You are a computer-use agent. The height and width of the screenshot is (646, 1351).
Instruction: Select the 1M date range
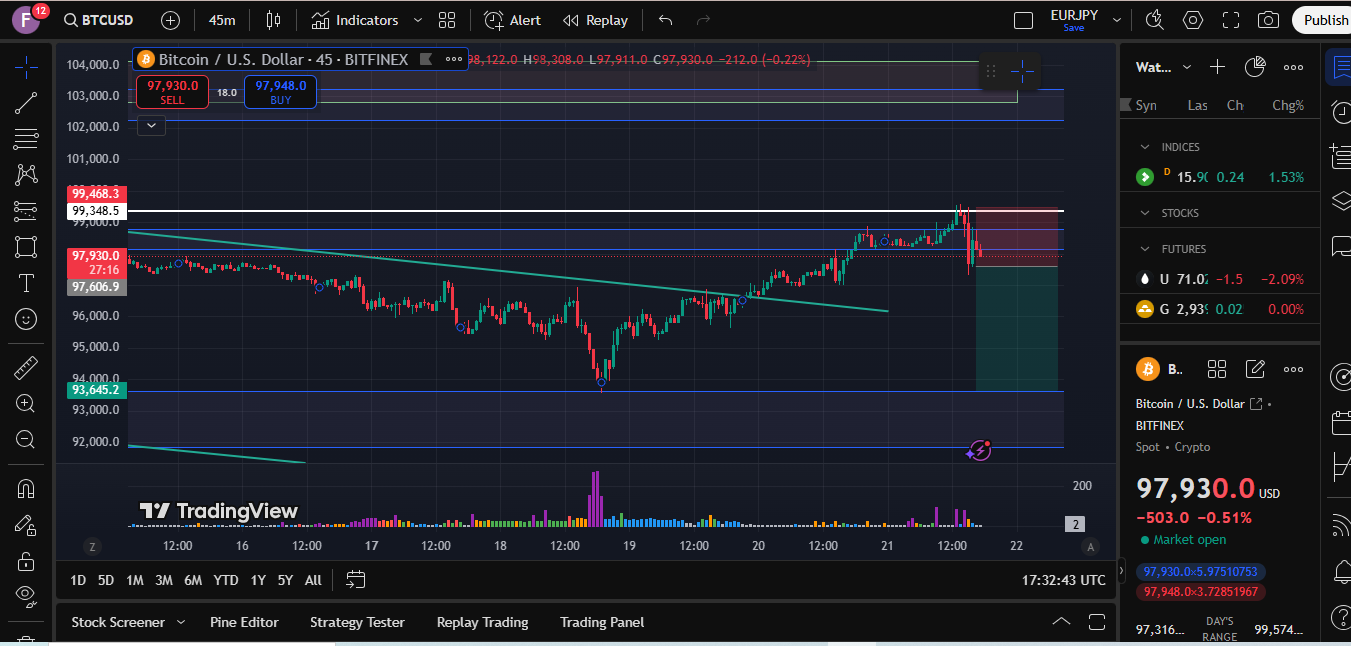[134, 580]
